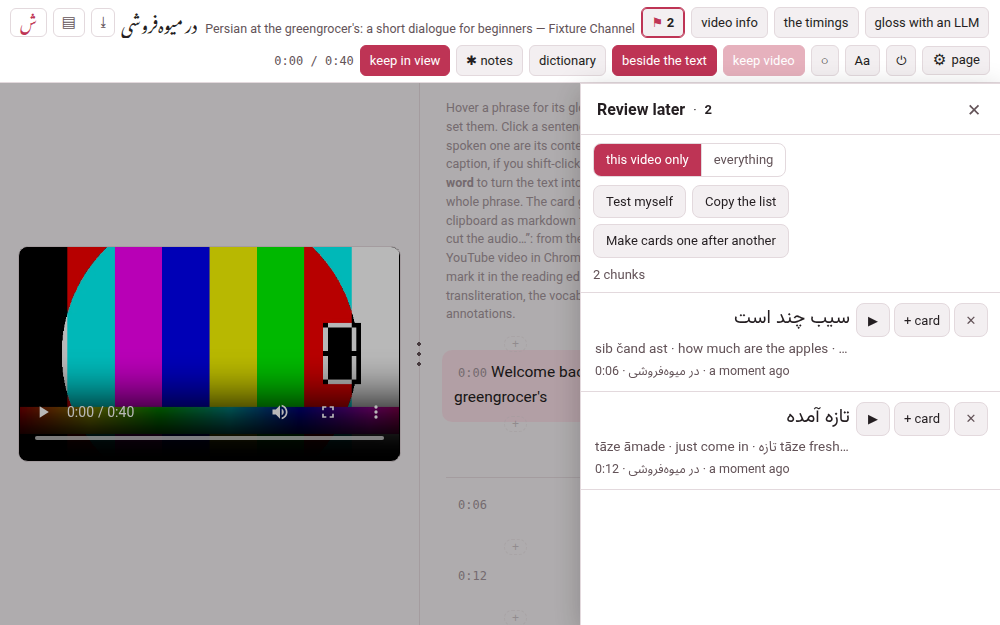Click the 0:12 timestamp in the transcript
Screen dimensions: 1000x625
[x=472, y=576]
